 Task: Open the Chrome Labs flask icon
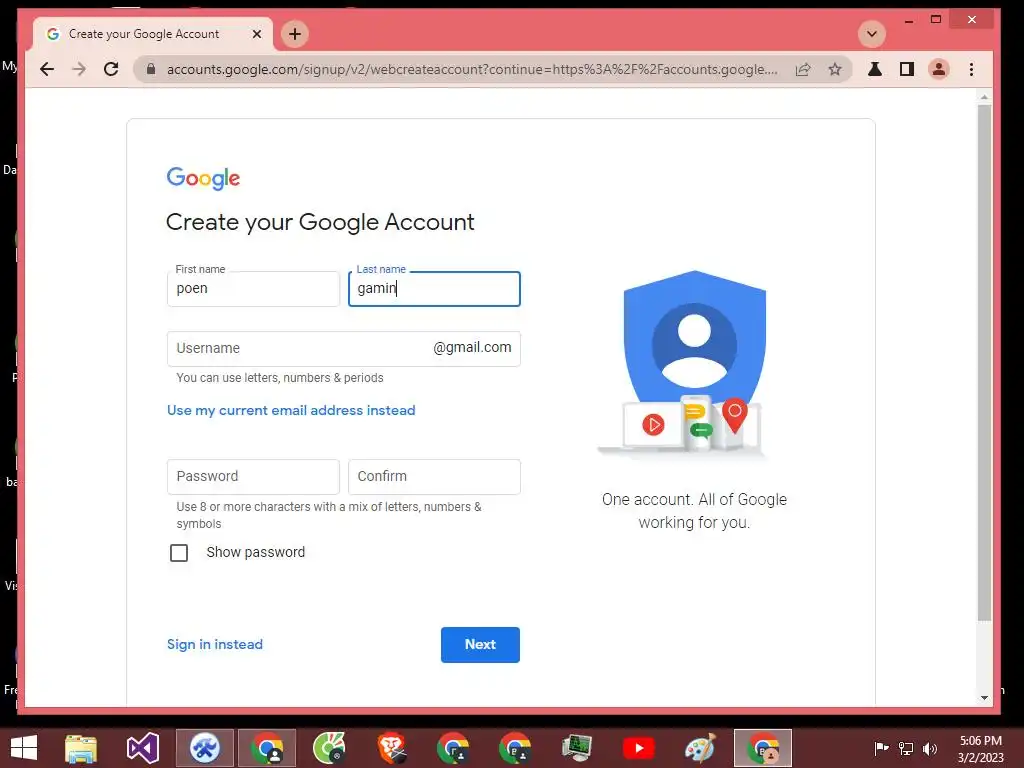[x=874, y=69]
